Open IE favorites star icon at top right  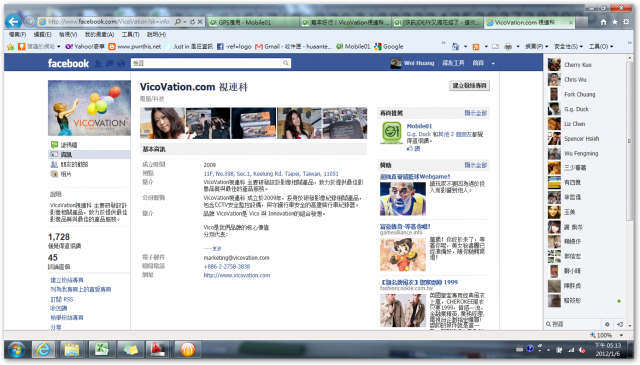pyautogui.click(x=615, y=22)
